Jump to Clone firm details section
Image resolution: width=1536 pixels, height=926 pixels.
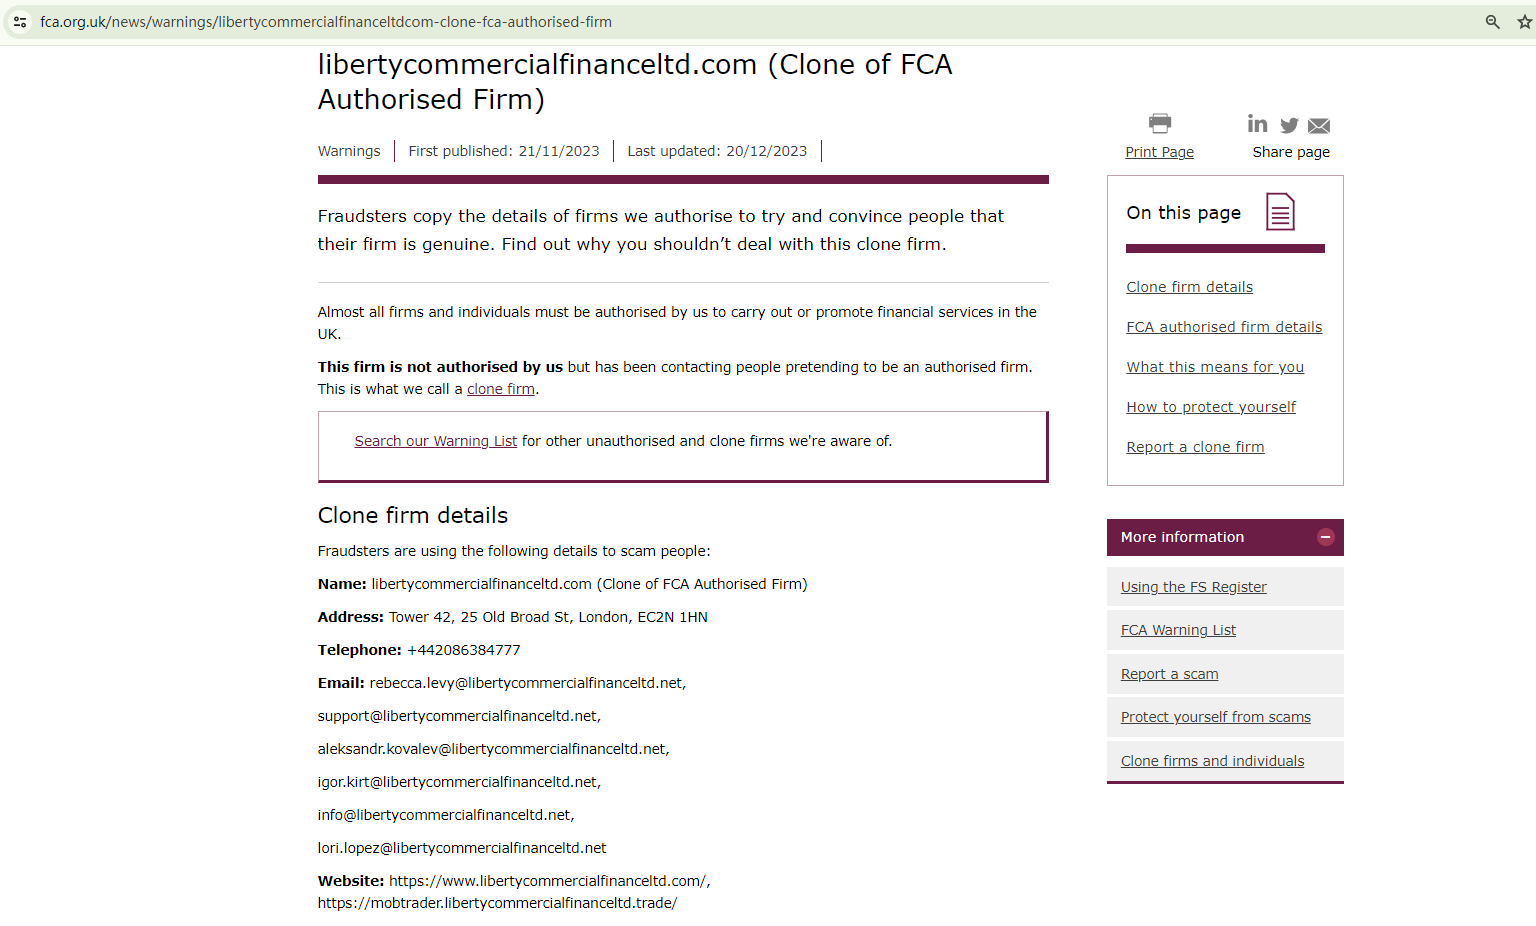click(1189, 287)
